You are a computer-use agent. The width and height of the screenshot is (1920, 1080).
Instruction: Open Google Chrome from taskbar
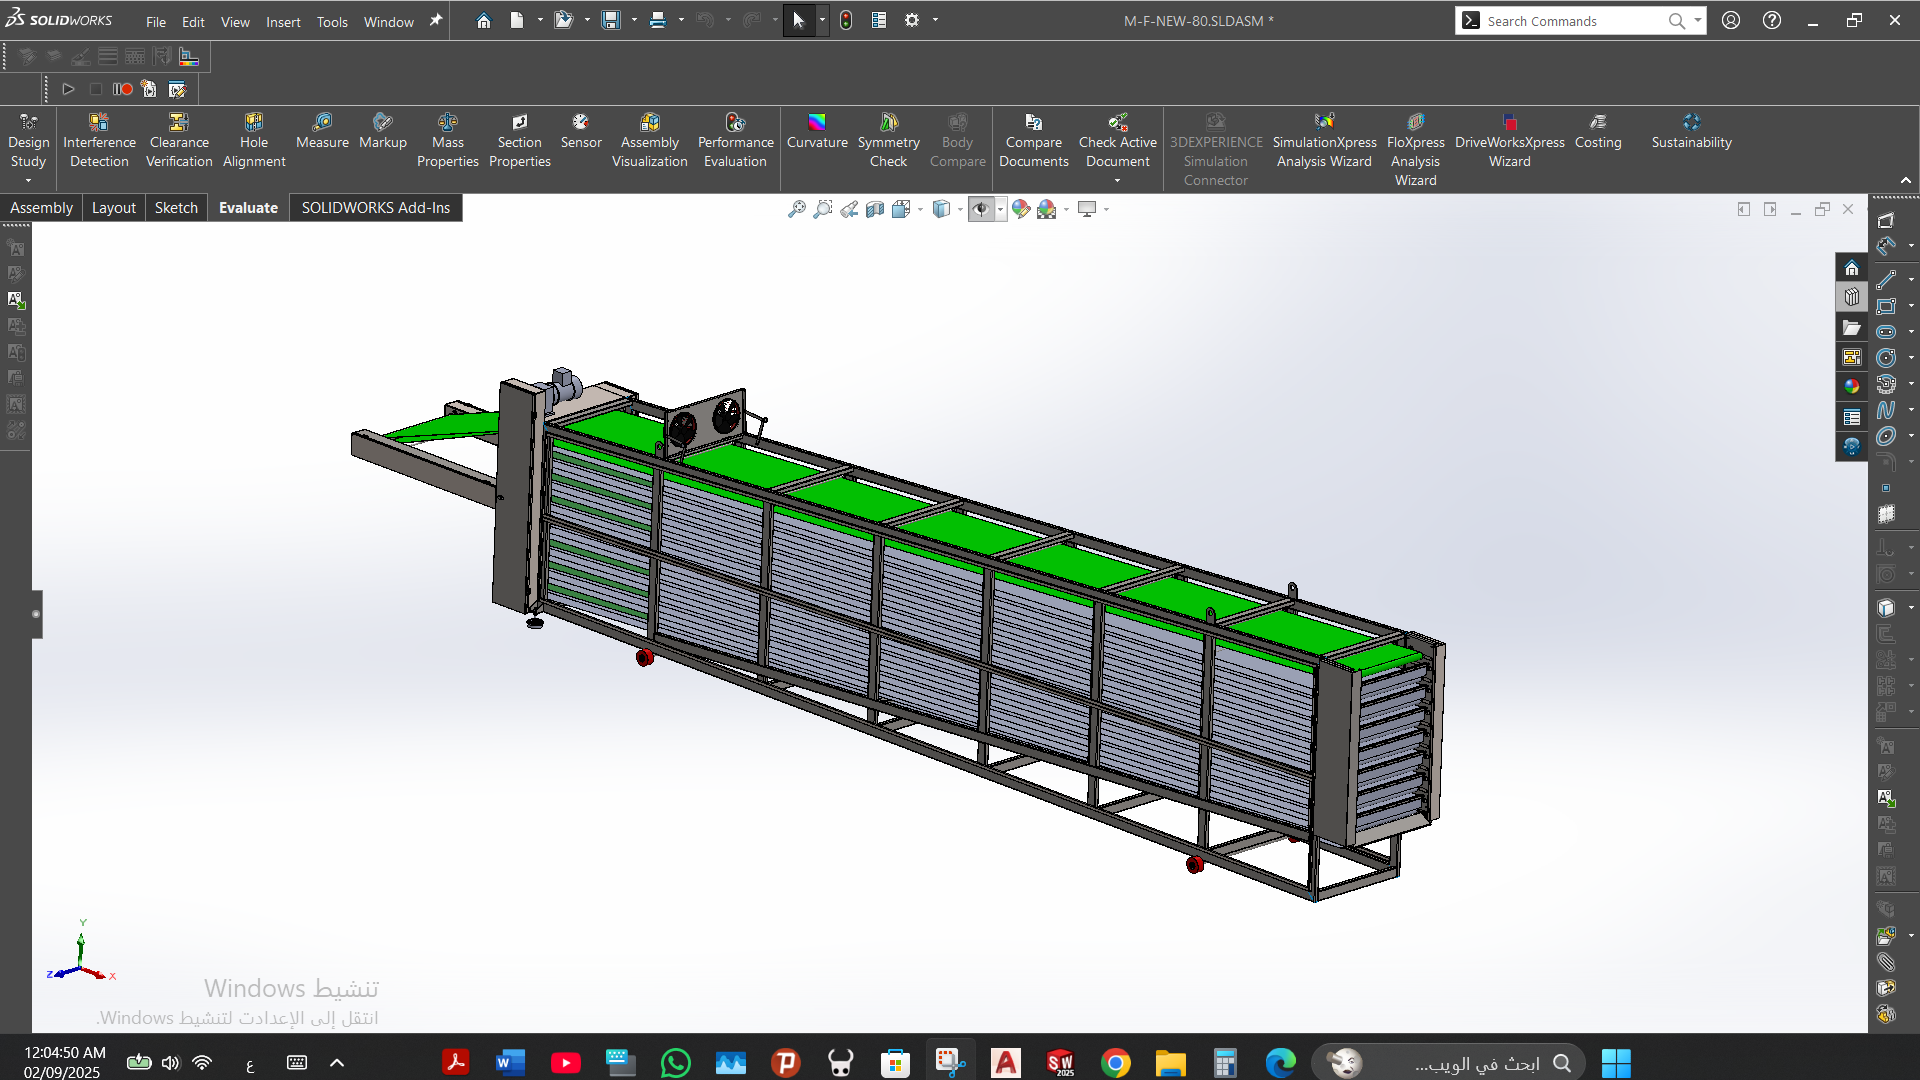point(1116,1062)
